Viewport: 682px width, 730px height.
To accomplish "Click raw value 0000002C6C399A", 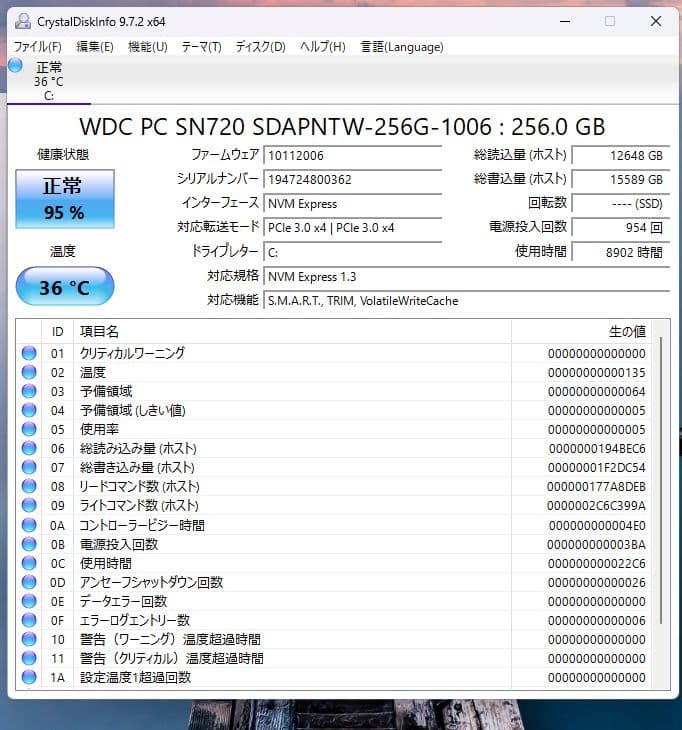I will coord(596,506).
